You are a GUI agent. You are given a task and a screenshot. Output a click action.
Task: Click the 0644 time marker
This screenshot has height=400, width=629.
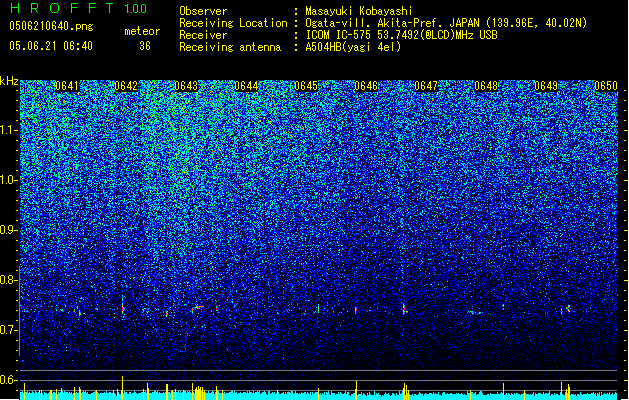[246, 86]
